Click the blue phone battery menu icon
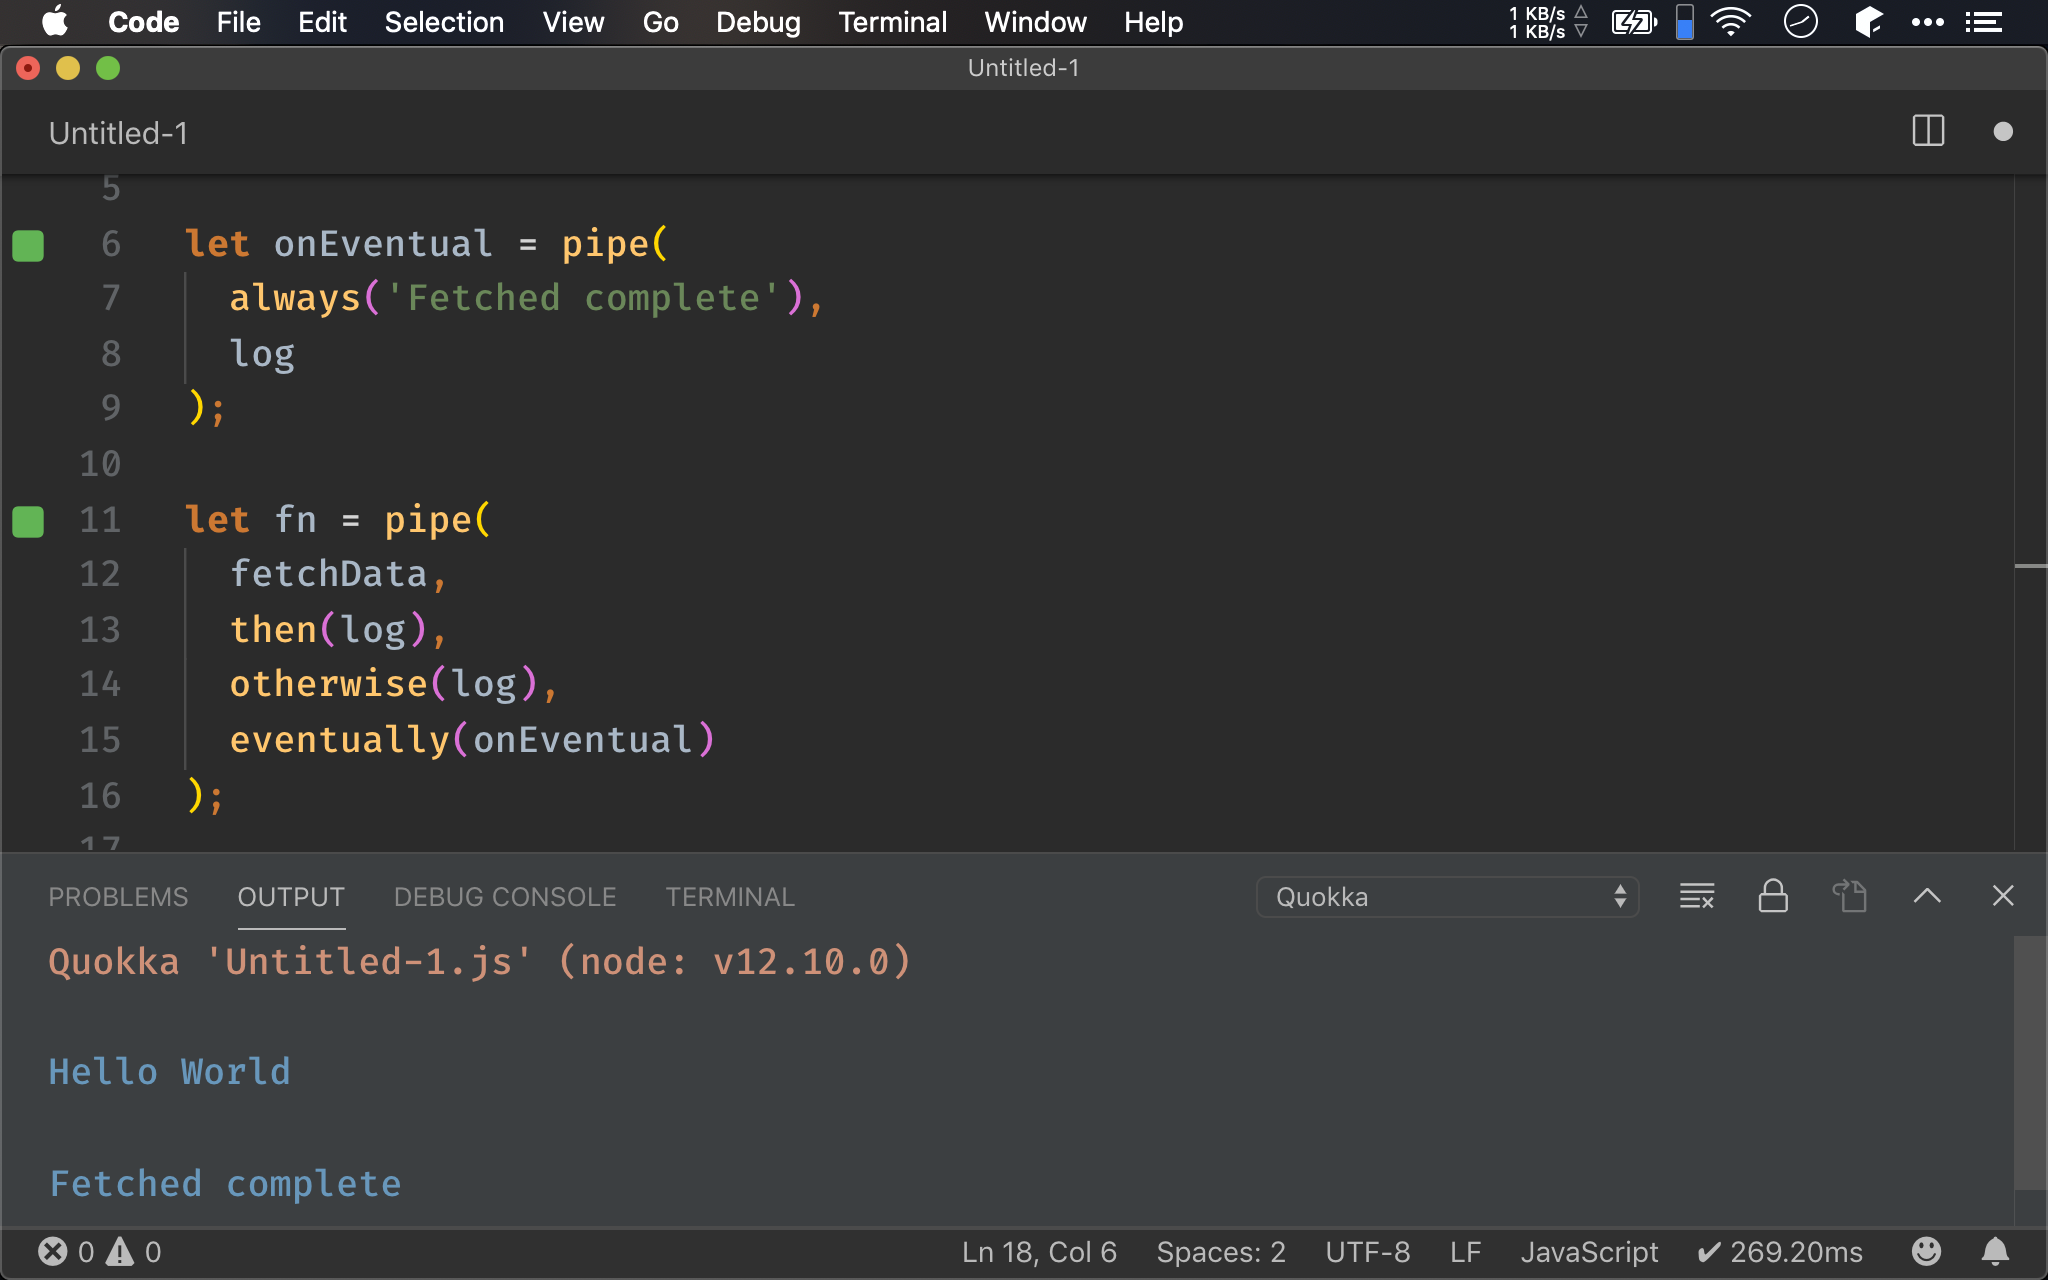The height and width of the screenshot is (1280, 2048). (1685, 22)
